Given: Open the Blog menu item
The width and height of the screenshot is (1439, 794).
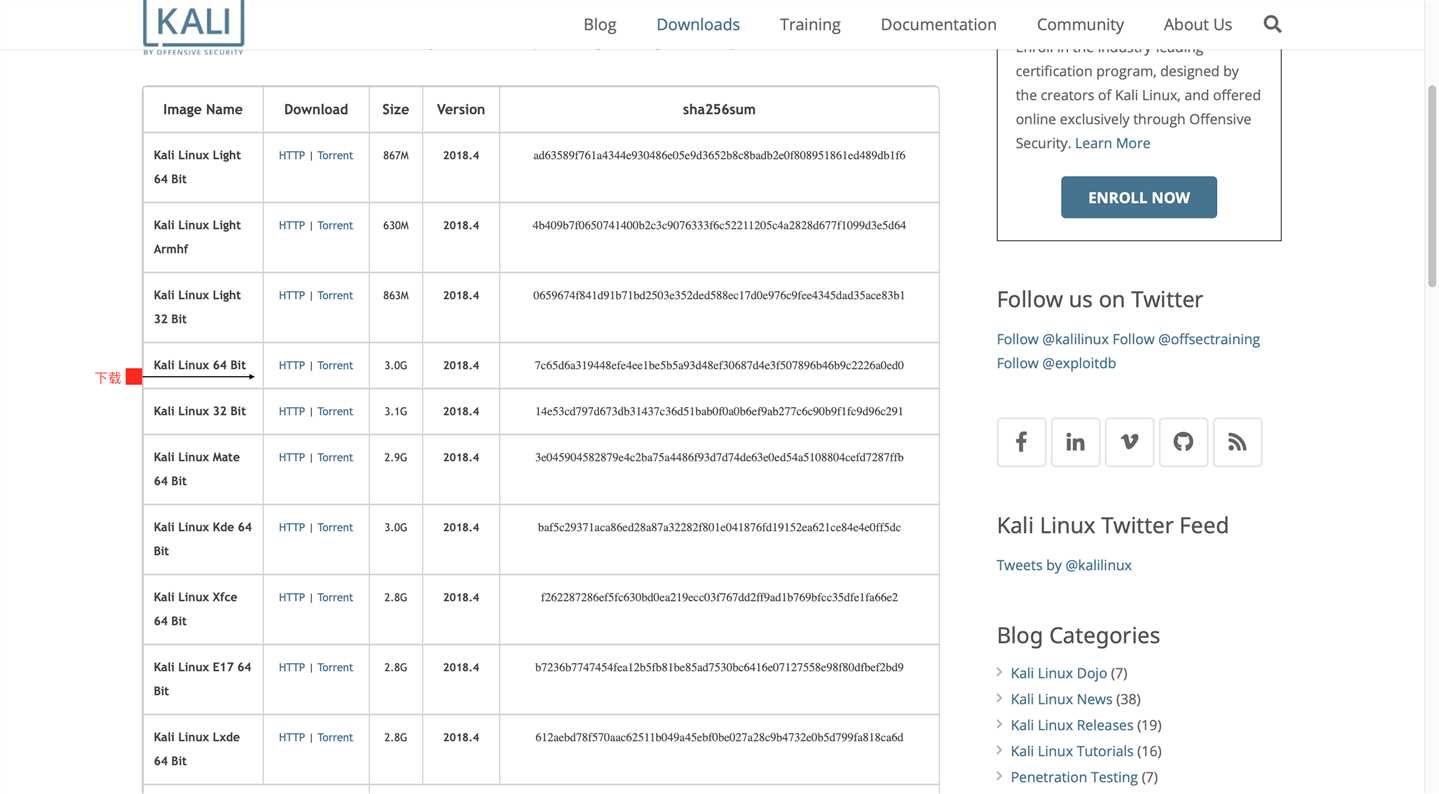Looking at the screenshot, I should click(600, 24).
